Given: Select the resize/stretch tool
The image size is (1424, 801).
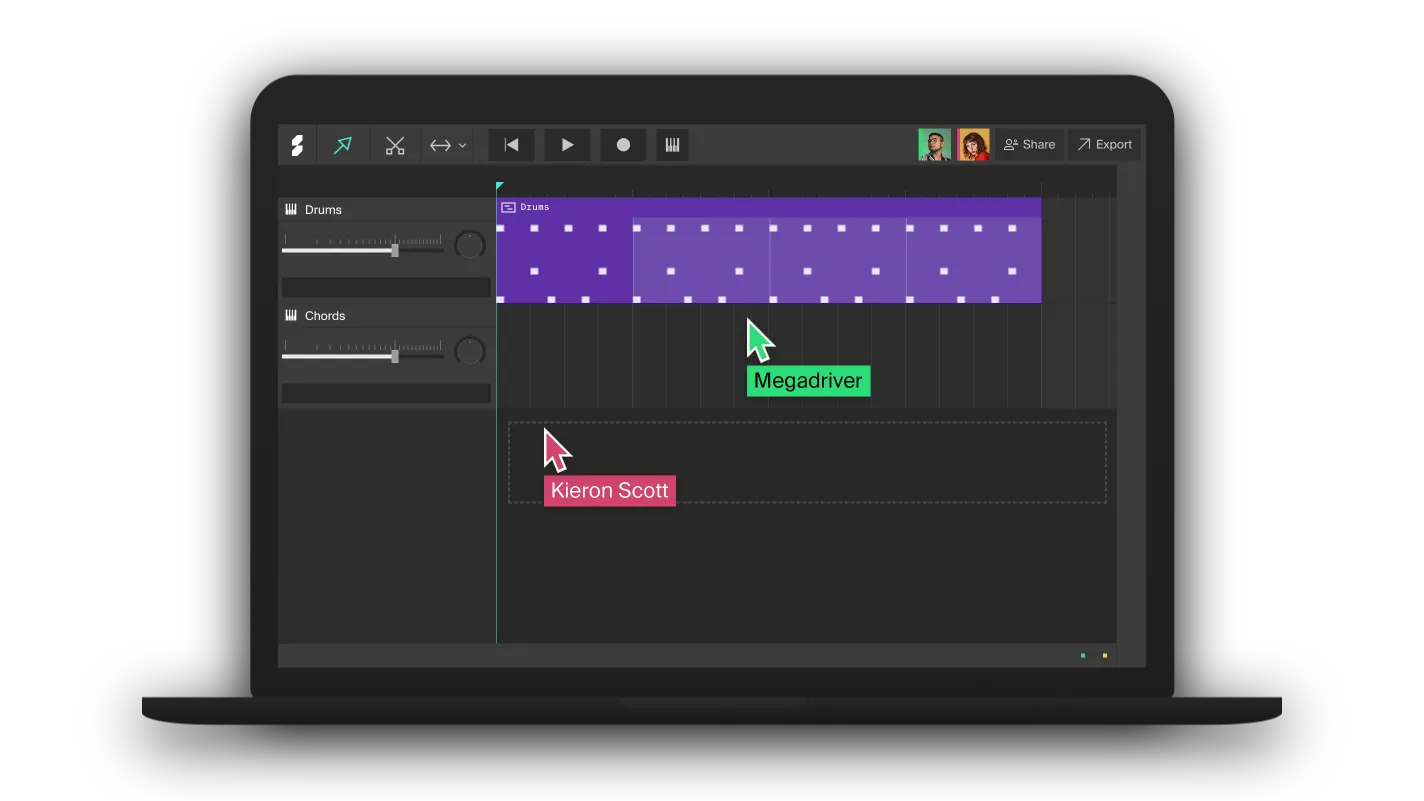Looking at the screenshot, I should pos(440,144).
